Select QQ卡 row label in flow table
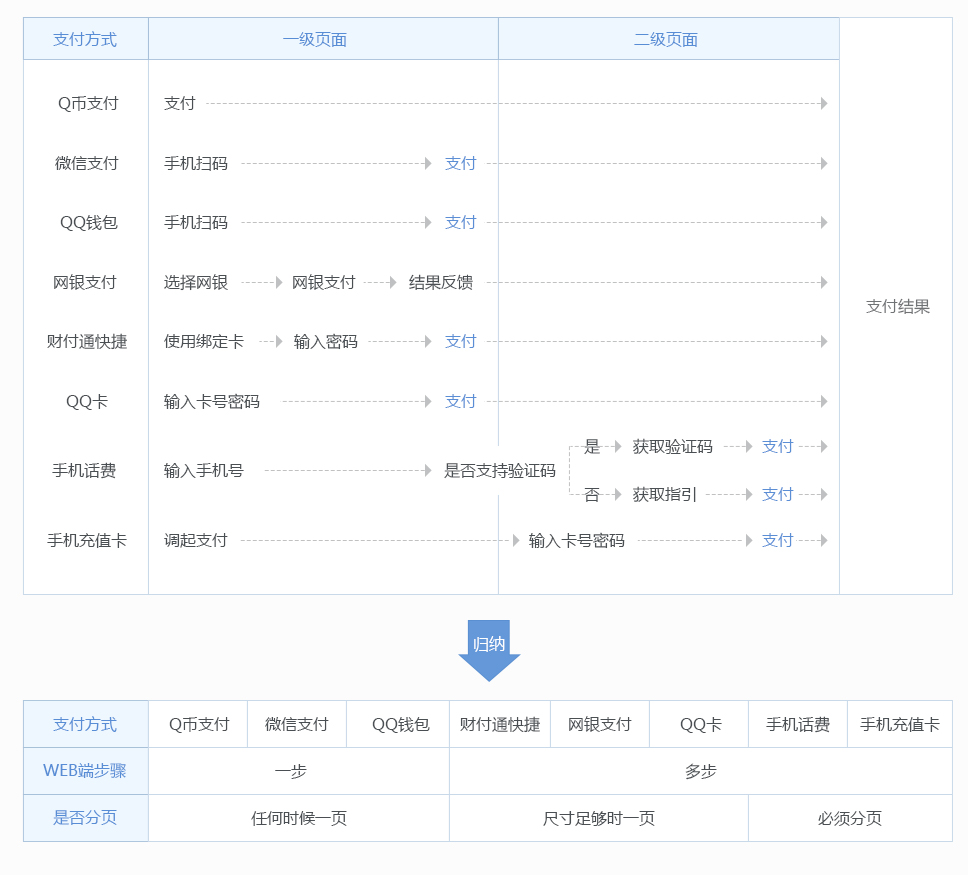The width and height of the screenshot is (968, 875). (87, 401)
